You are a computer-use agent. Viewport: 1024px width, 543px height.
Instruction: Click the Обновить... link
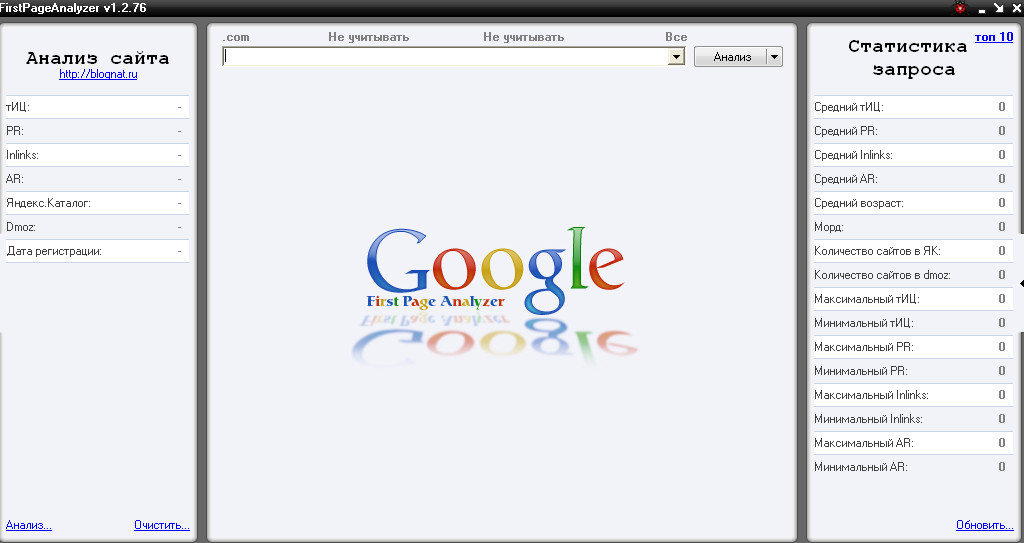tap(984, 525)
